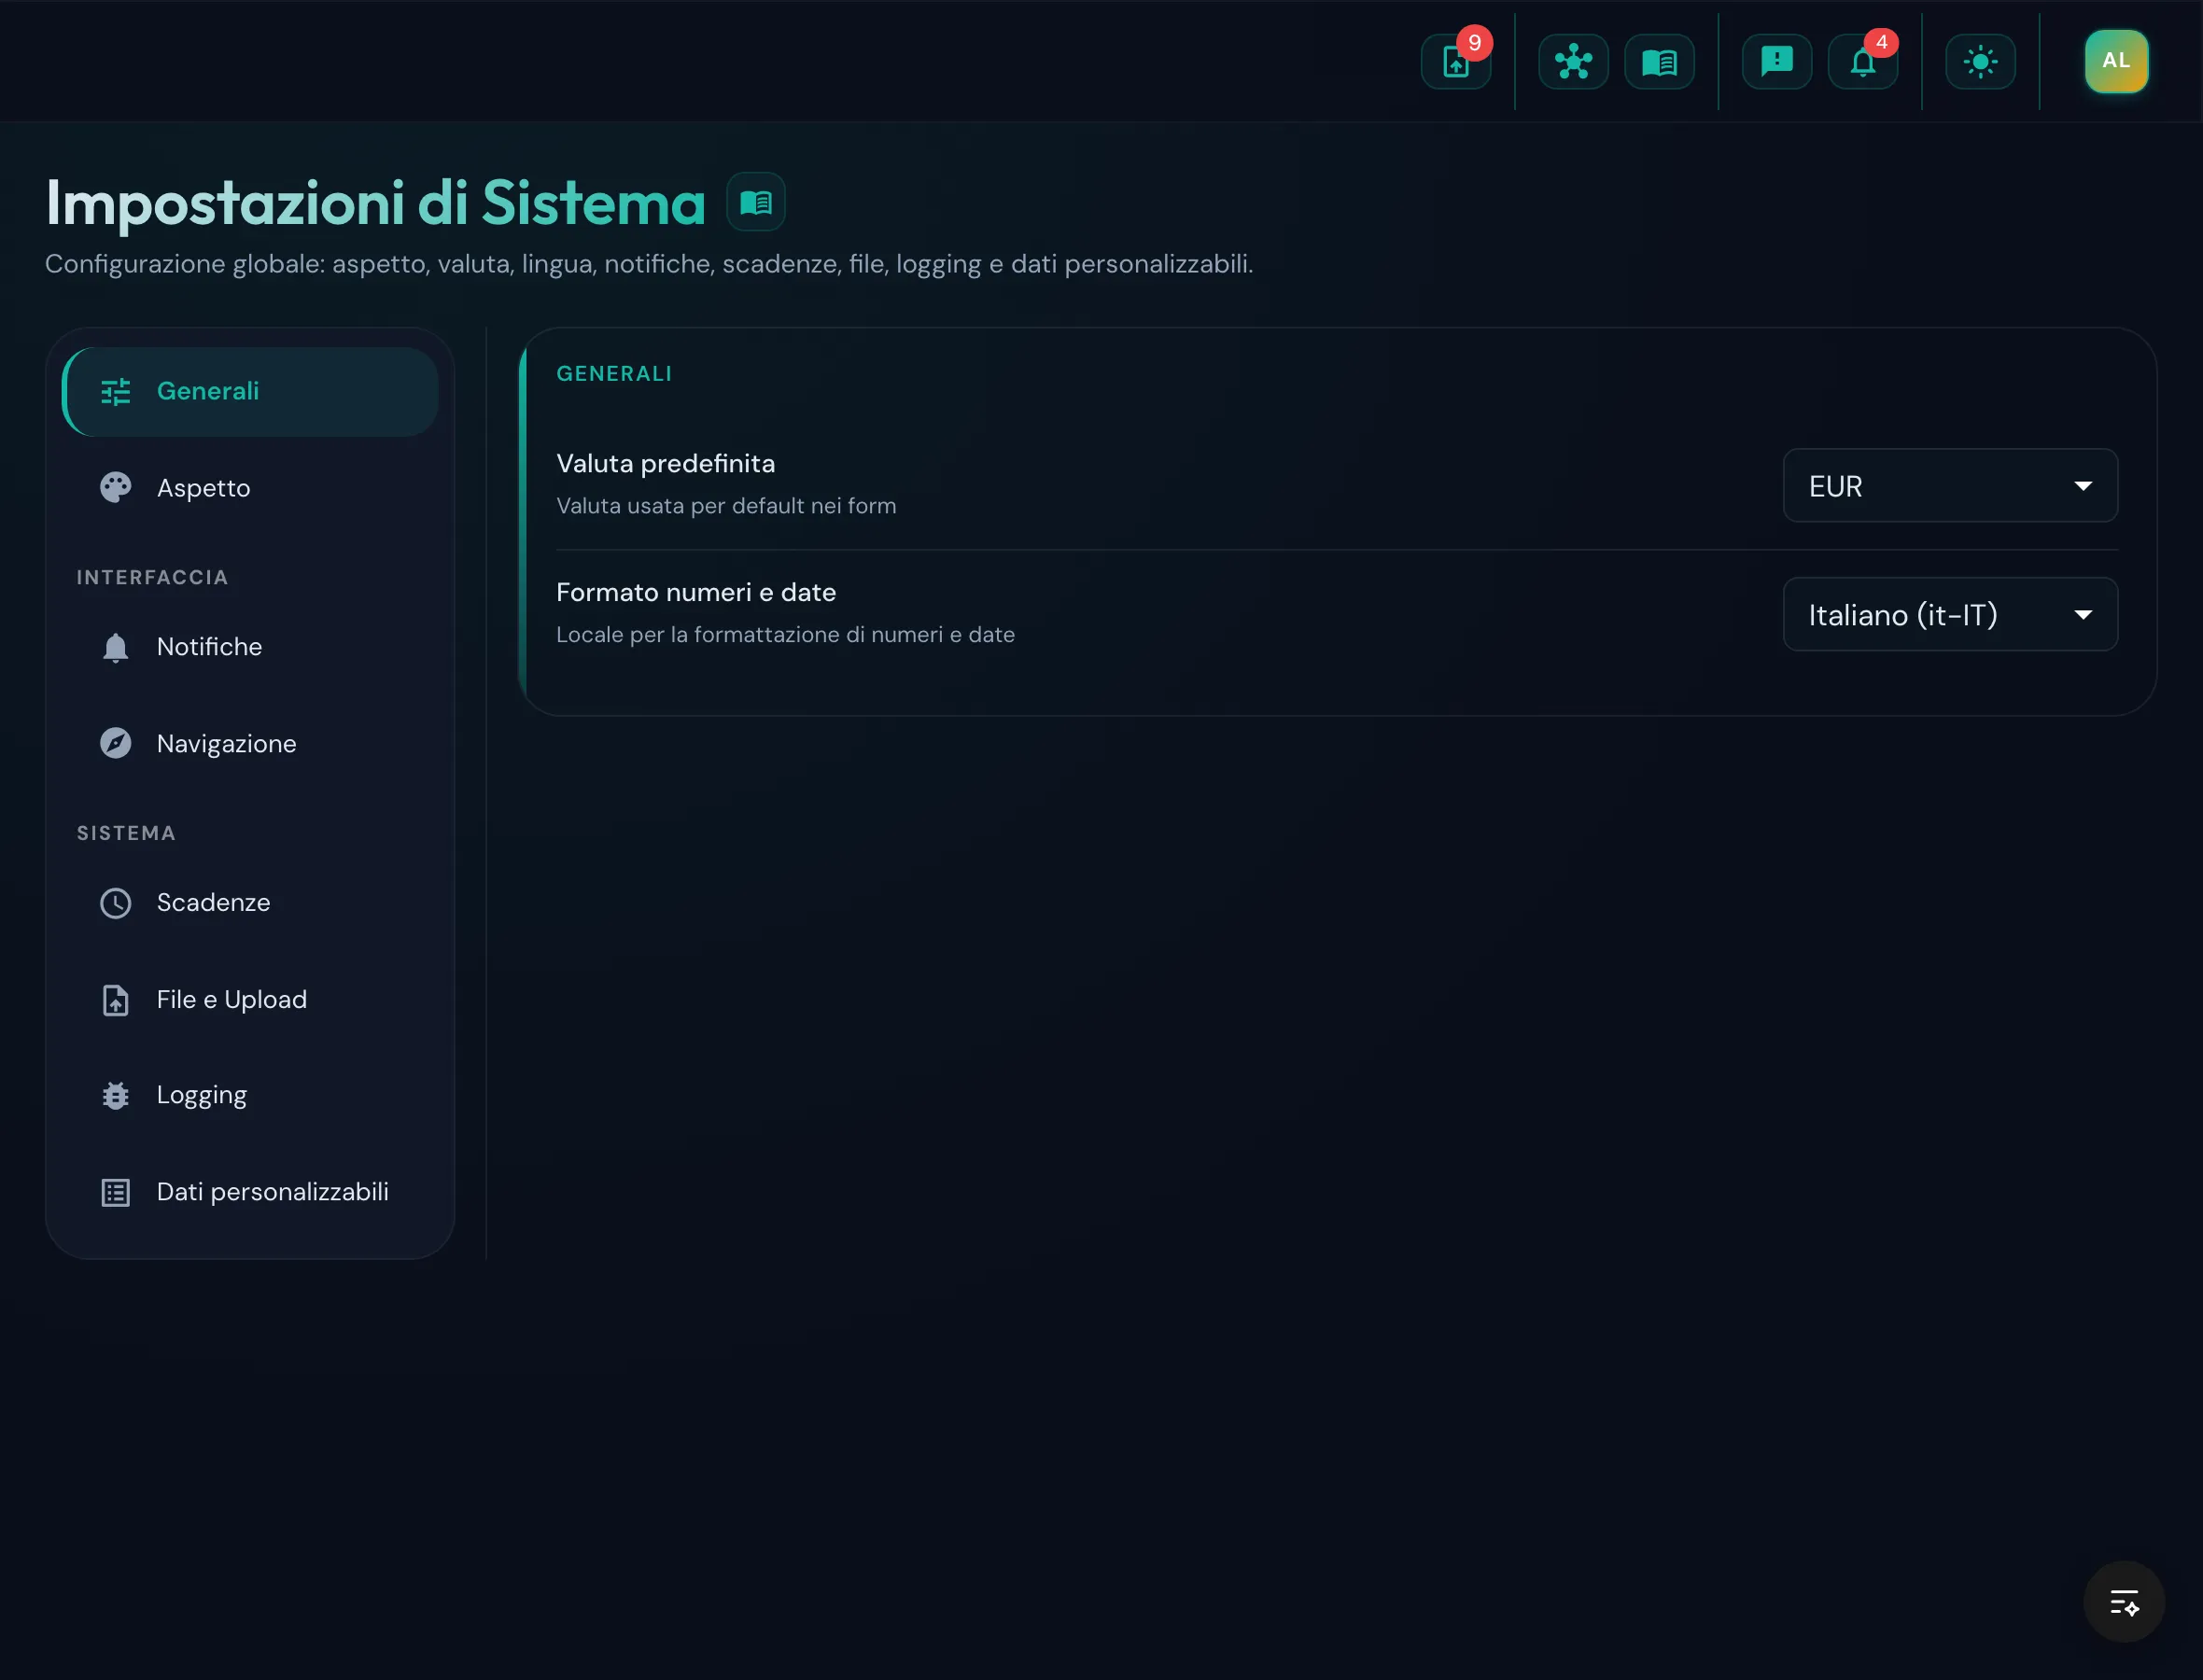Open the Italiano (it-IT) locale dropdown
Viewport: 2203px width, 1680px height.
pyautogui.click(x=1950, y=614)
